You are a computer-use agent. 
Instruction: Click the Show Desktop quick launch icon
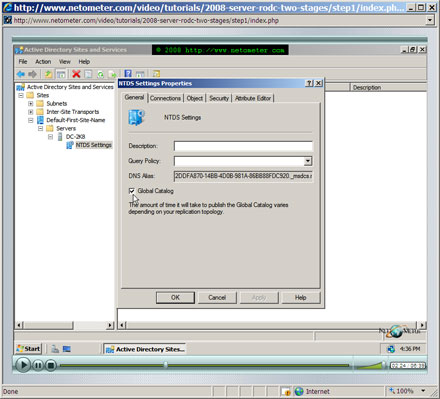pyautogui.click(x=67, y=349)
